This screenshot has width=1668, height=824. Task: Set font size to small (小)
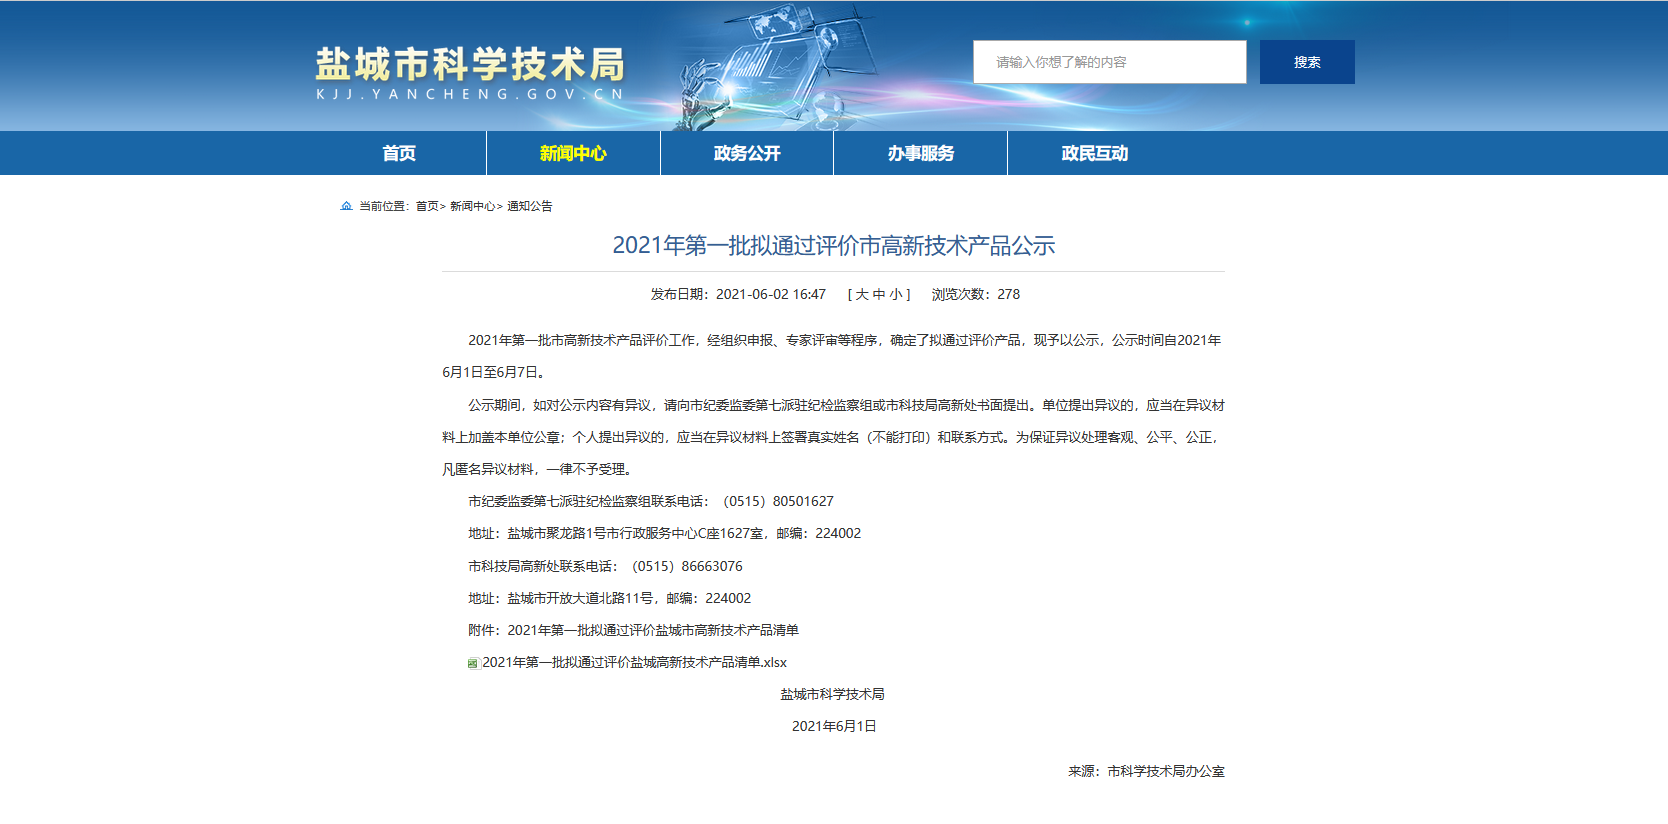[x=896, y=295]
